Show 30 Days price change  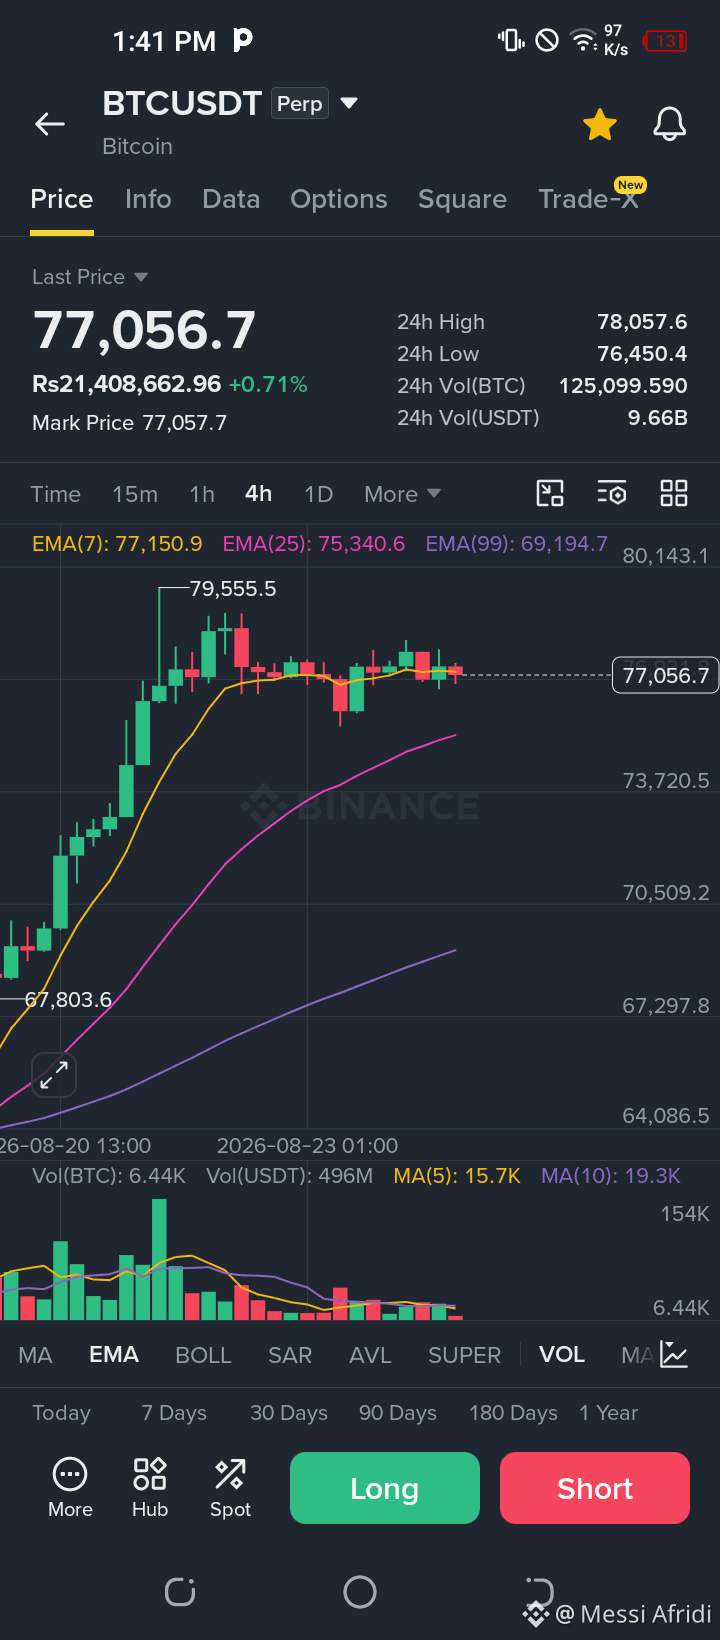point(289,1413)
